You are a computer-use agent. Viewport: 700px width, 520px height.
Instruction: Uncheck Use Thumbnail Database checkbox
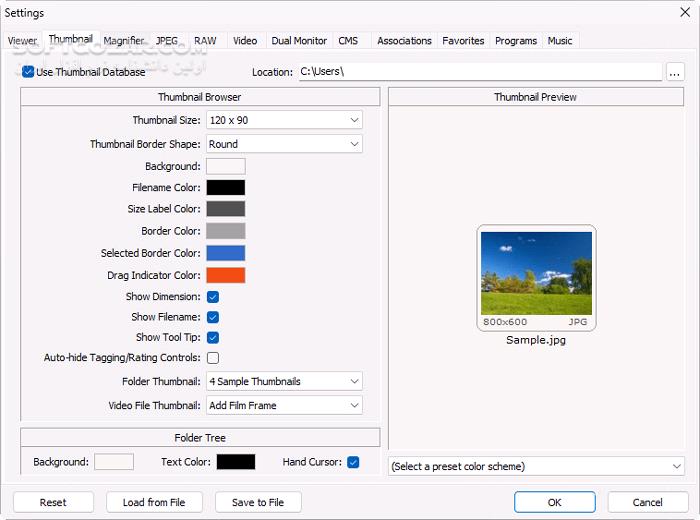(28, 72)
